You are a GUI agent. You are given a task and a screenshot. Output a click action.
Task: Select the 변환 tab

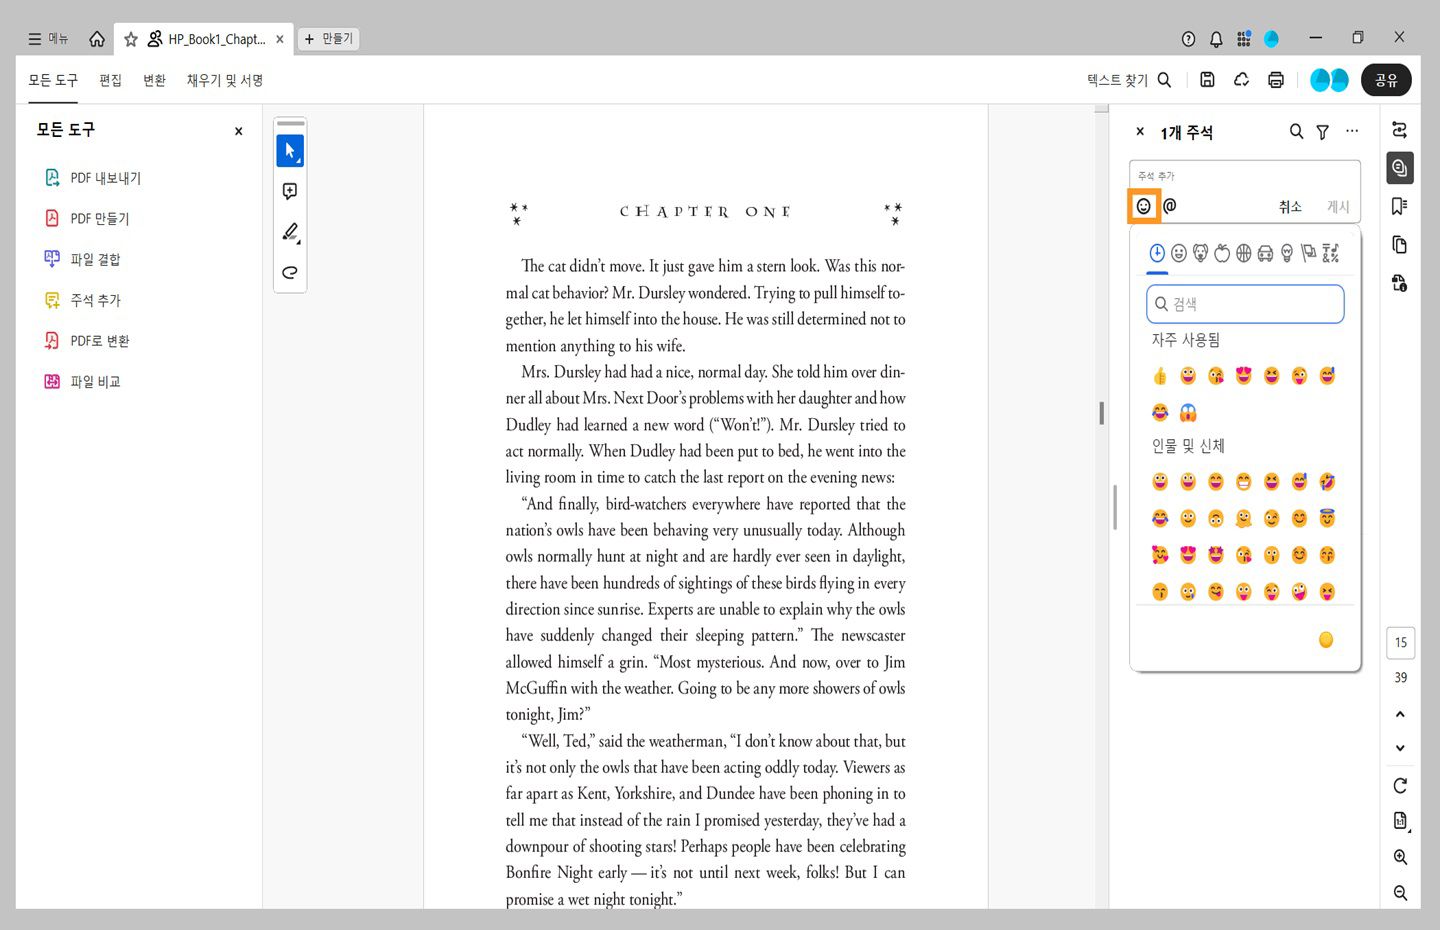click(x=154, y=80)
